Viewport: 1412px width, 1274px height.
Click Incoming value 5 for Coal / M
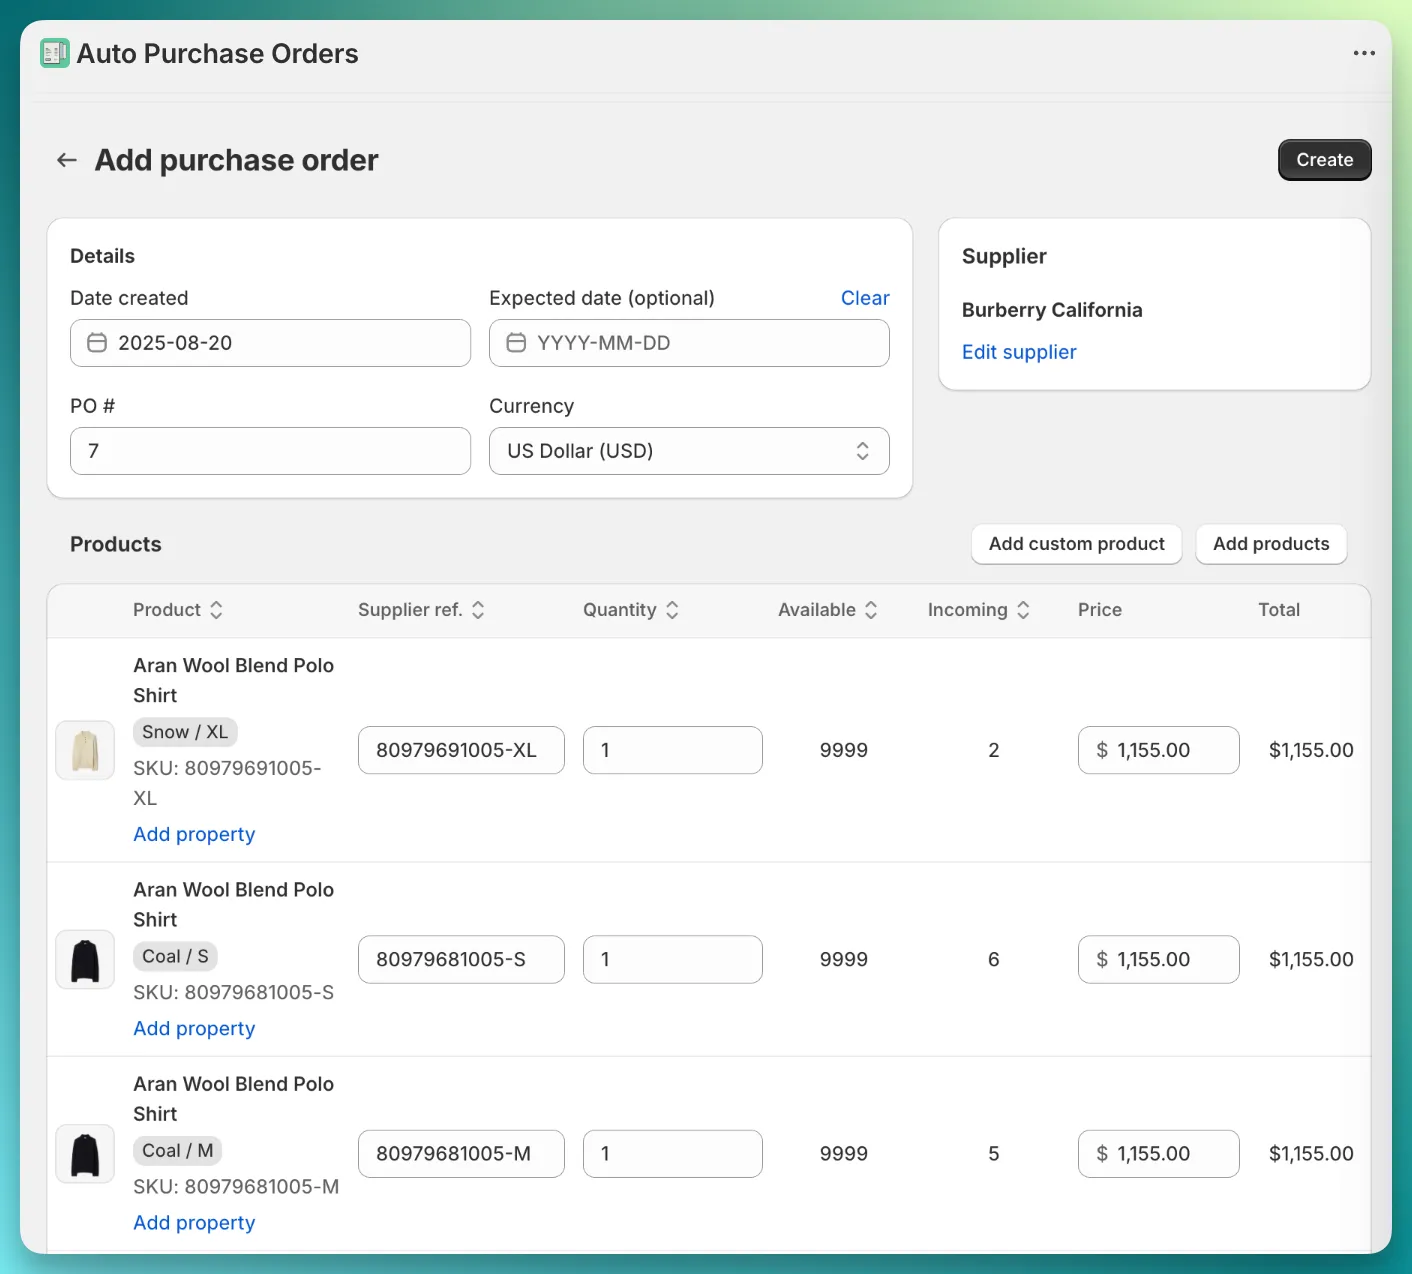994,1153
